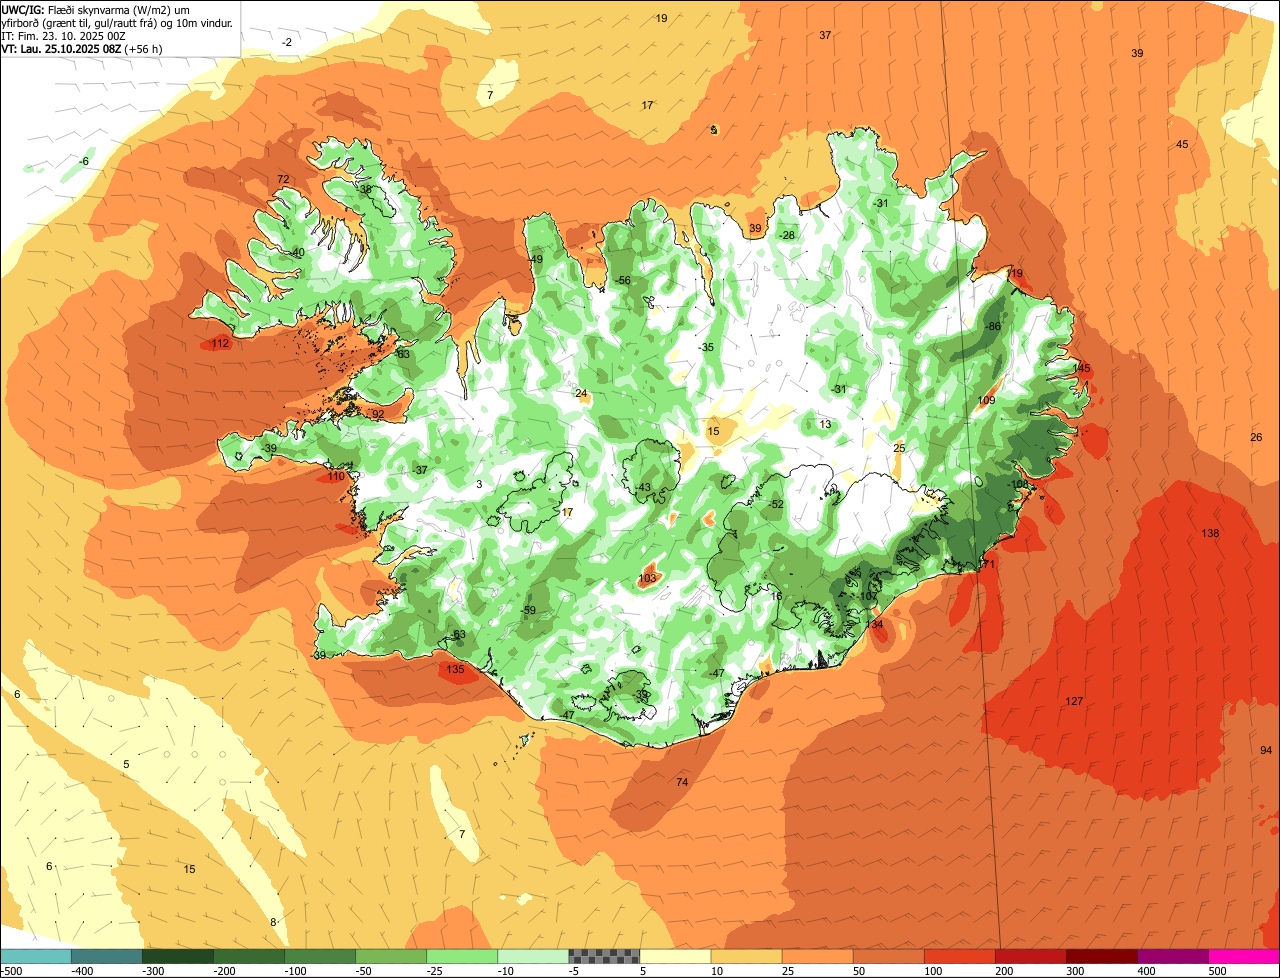Click the map value "110"
Viewport: 1280px width, 978px height.
click(336, 476)
